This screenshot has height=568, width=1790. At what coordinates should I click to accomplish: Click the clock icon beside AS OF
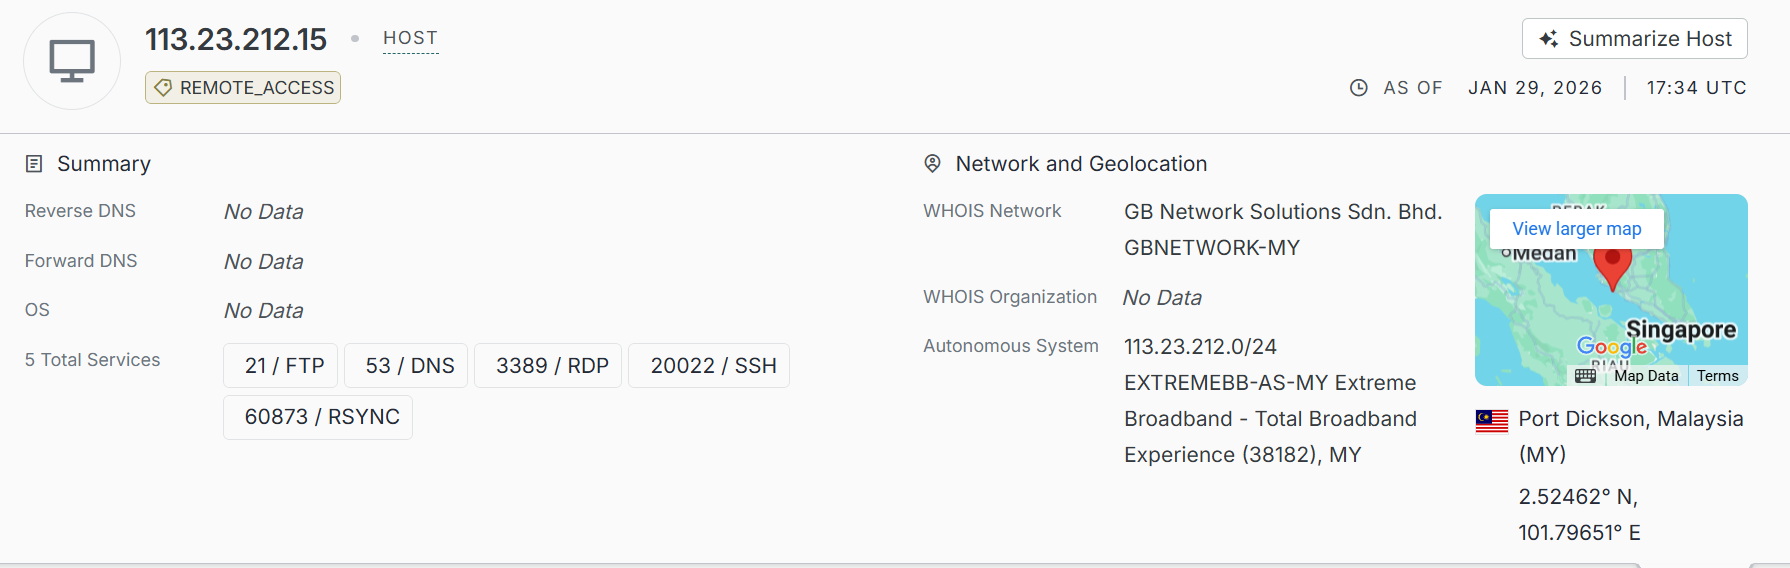pos(1358,88)
